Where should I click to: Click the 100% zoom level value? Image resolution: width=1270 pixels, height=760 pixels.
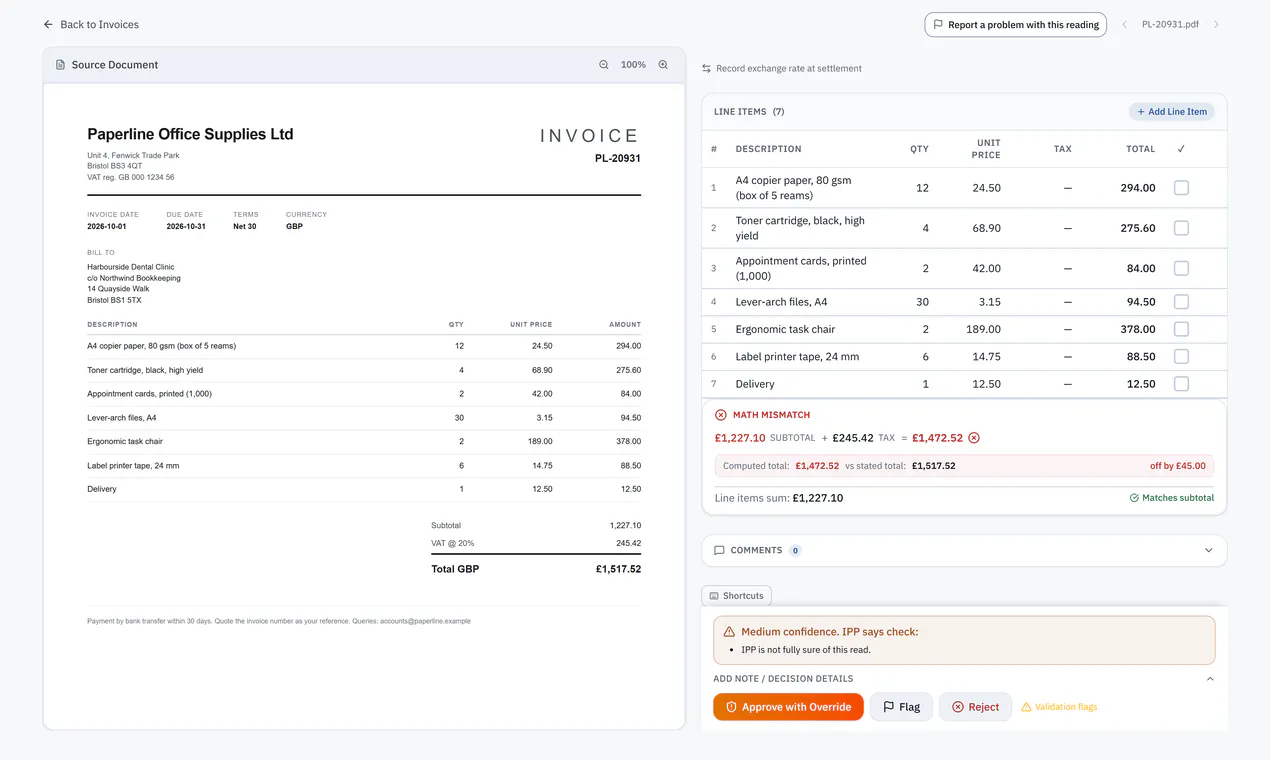(633, 65)
